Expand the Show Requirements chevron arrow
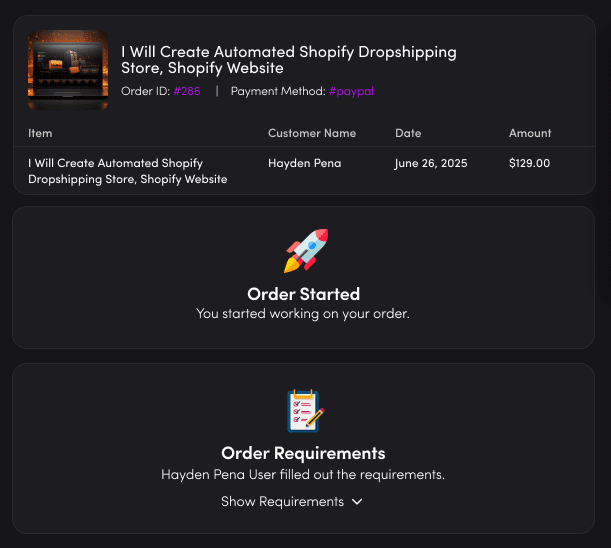 coord(357,502)
